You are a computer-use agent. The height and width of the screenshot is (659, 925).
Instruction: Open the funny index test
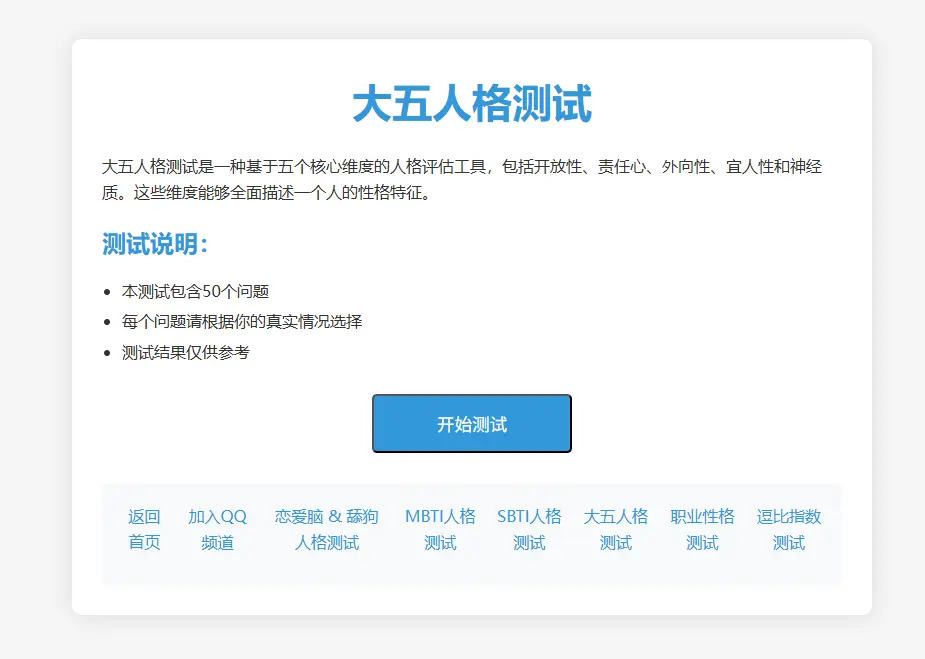tap(789, 529)
